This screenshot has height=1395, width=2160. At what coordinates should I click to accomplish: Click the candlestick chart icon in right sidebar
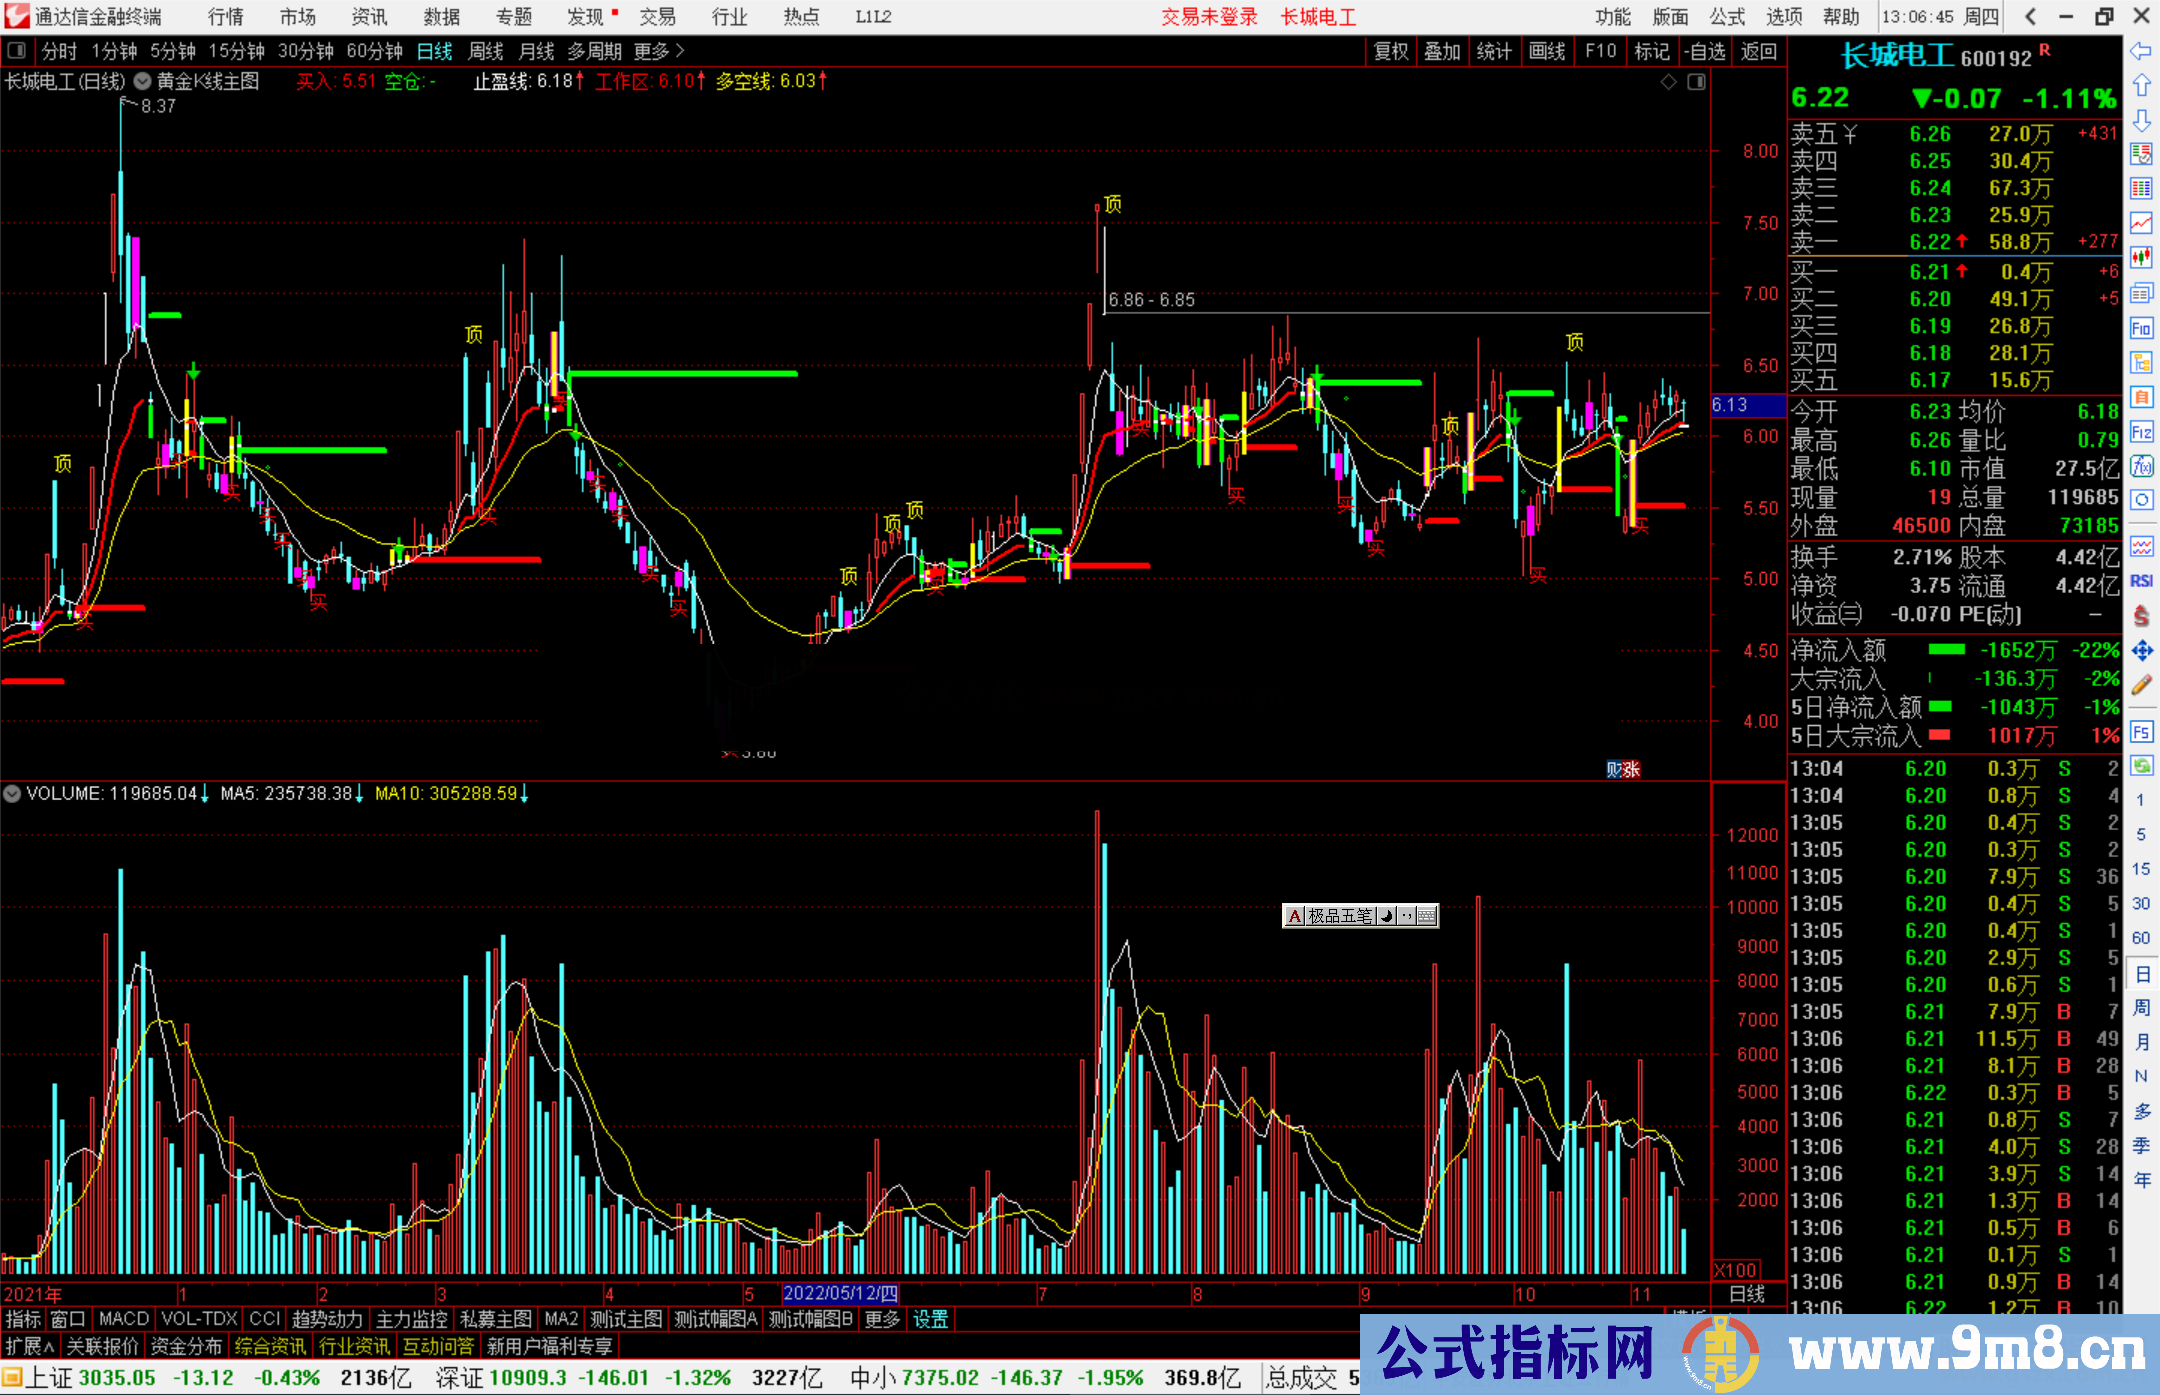click(x=2141, y=258)
